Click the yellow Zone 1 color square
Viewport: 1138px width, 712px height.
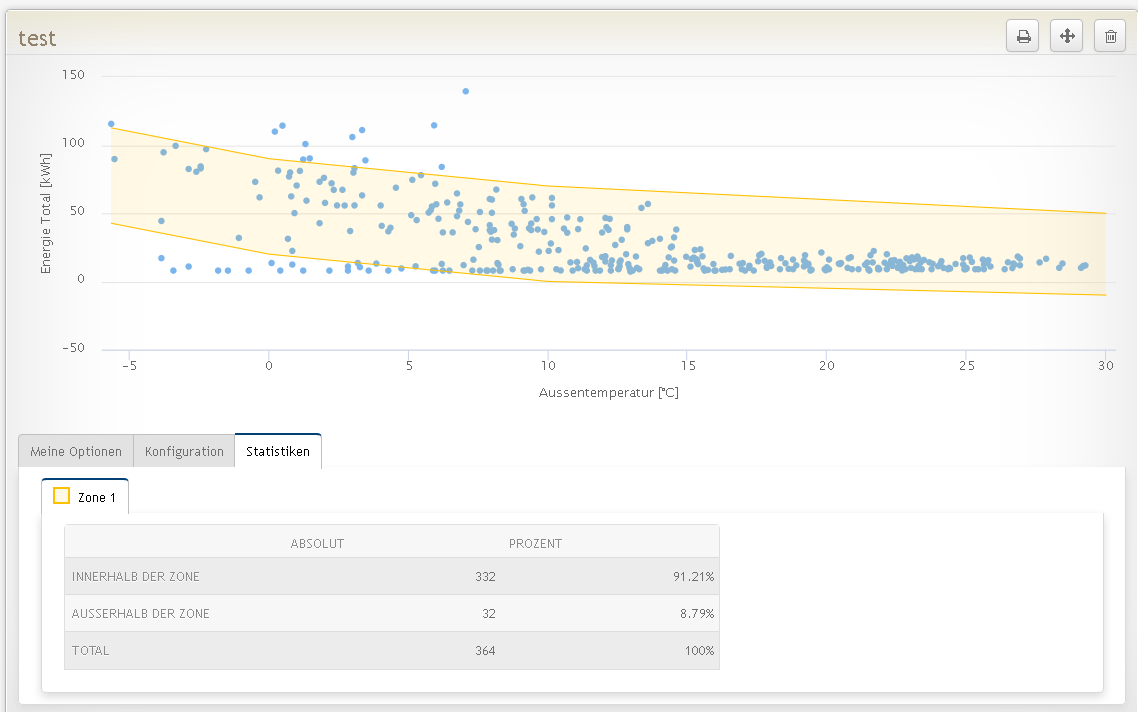tap(62, 496)
